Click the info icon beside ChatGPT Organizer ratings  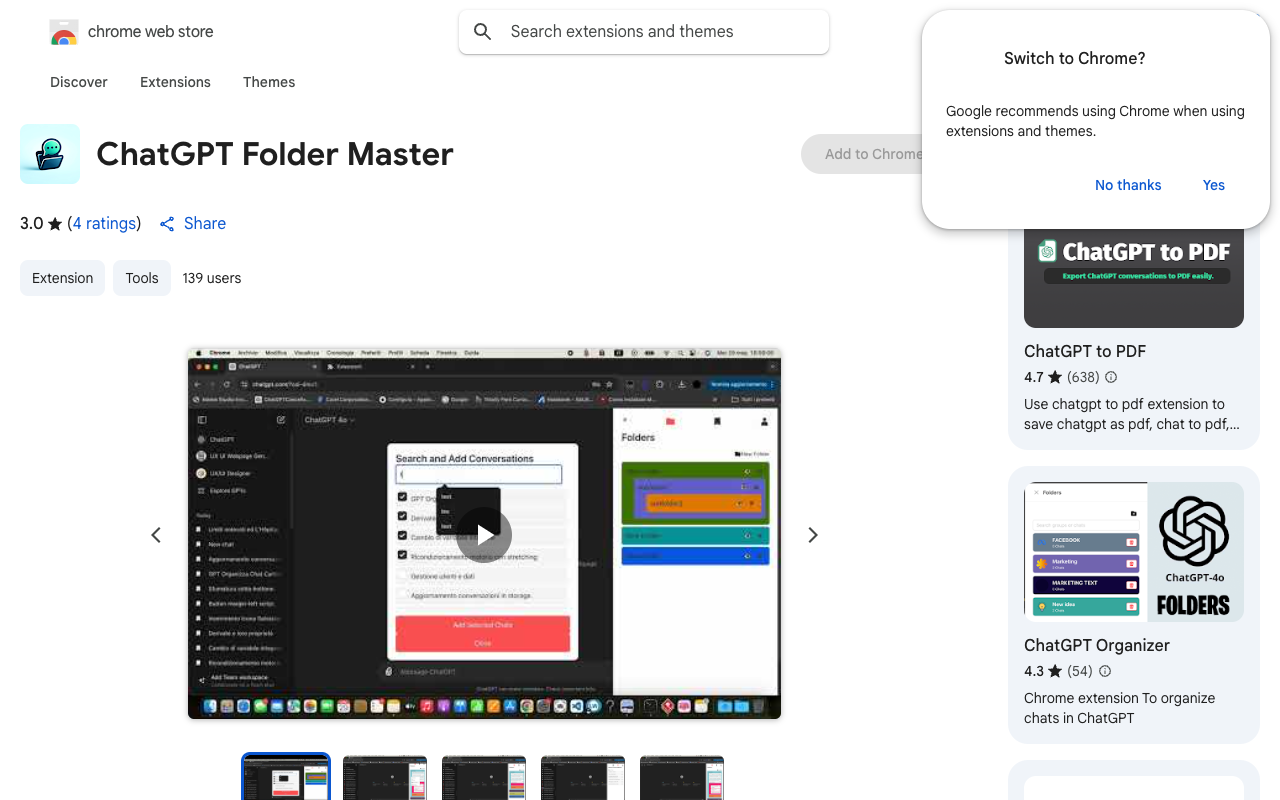pos(1105,671)
